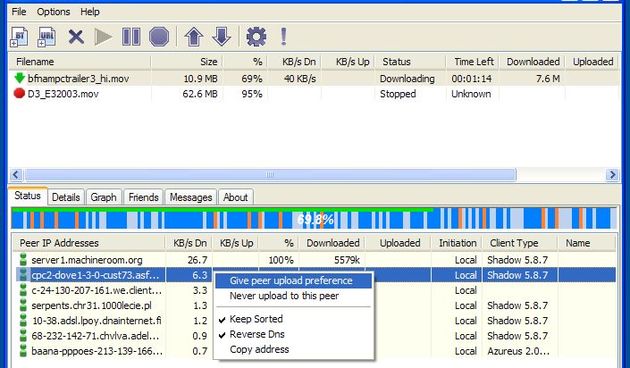630x368 pixels.
Task: Click the 00:01:14 time left value
Action: click(471, 78)
